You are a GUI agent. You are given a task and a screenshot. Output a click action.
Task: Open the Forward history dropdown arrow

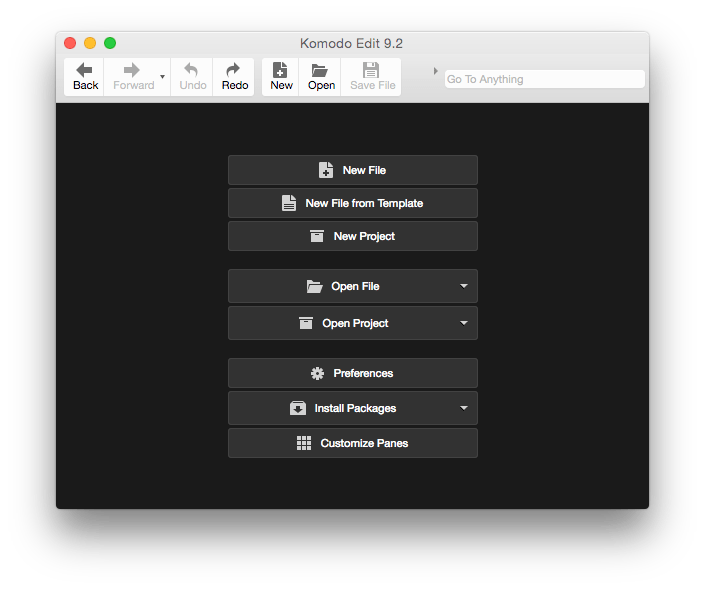(162, 77)
